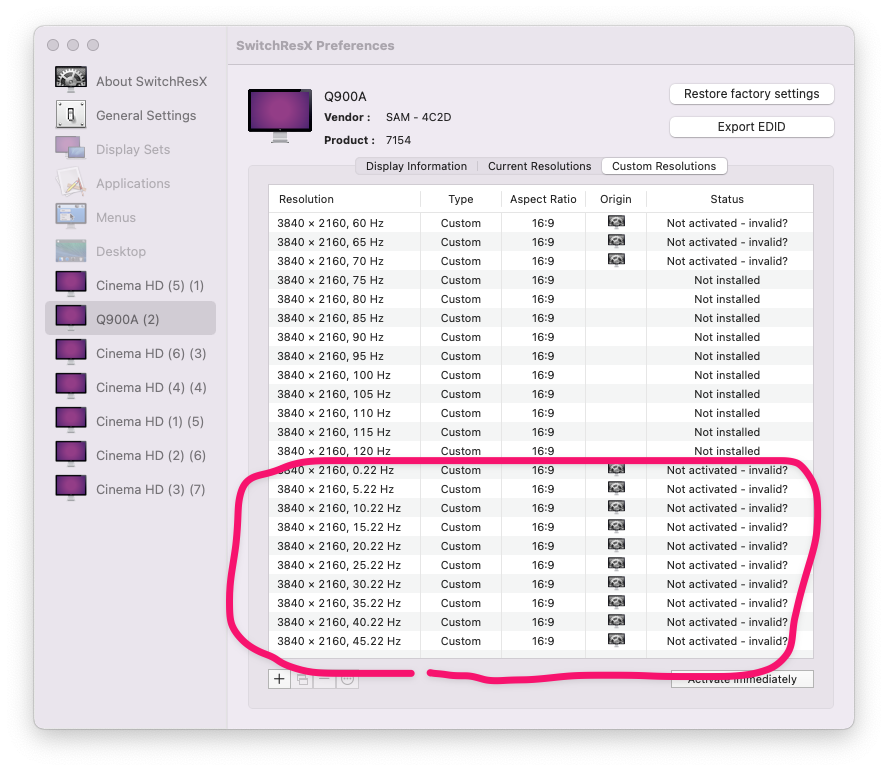Click origin icon in the 40.22 Hz row

616,621
